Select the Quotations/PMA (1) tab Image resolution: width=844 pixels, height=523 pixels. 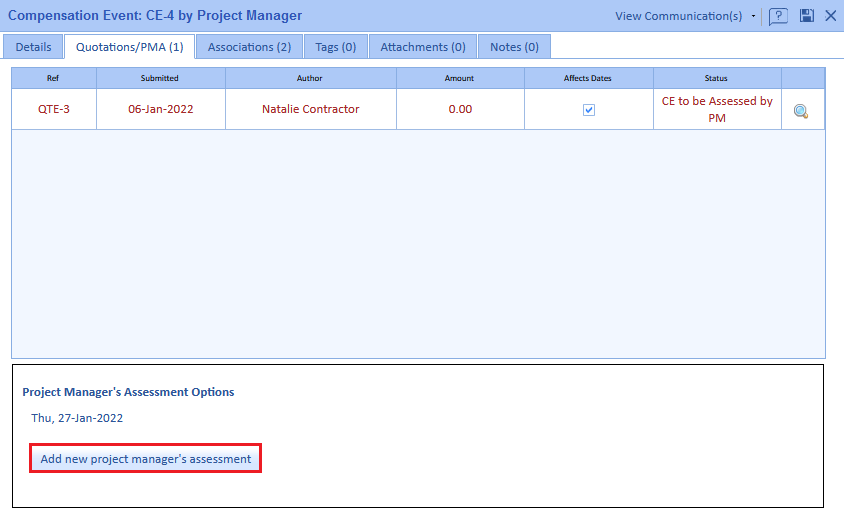click(129, 47)
